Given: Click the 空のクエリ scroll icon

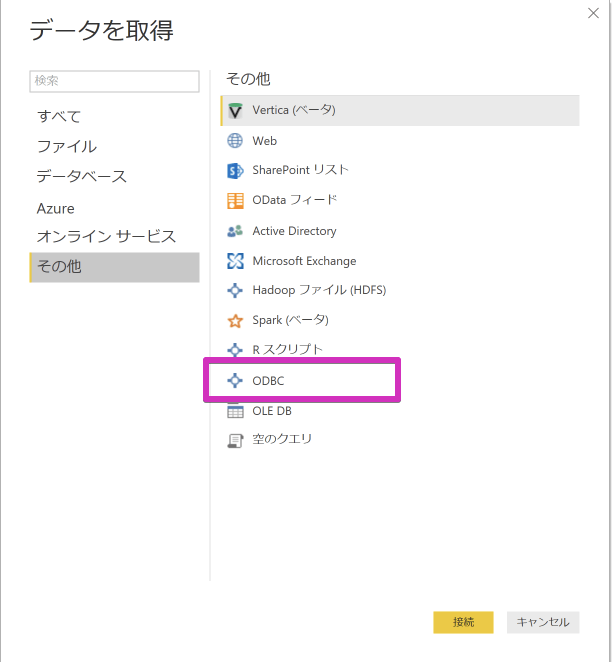Looking at the screenshot, I should coord(235,440).
